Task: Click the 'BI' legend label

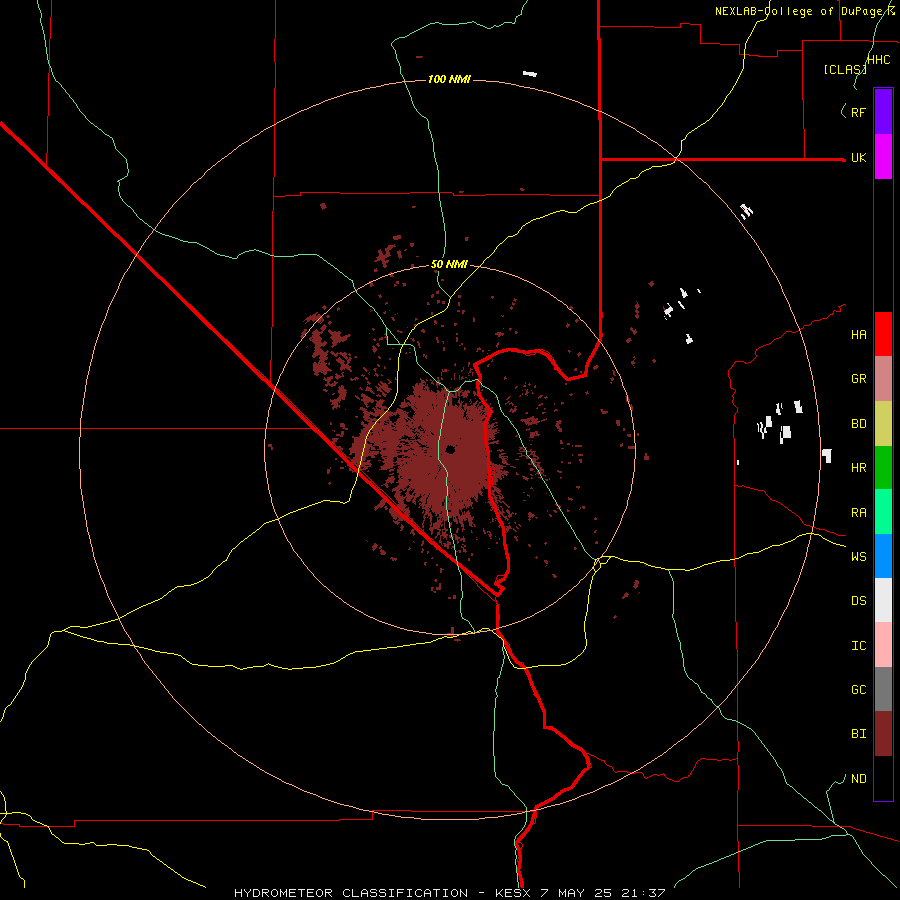Action: point(858,734)
